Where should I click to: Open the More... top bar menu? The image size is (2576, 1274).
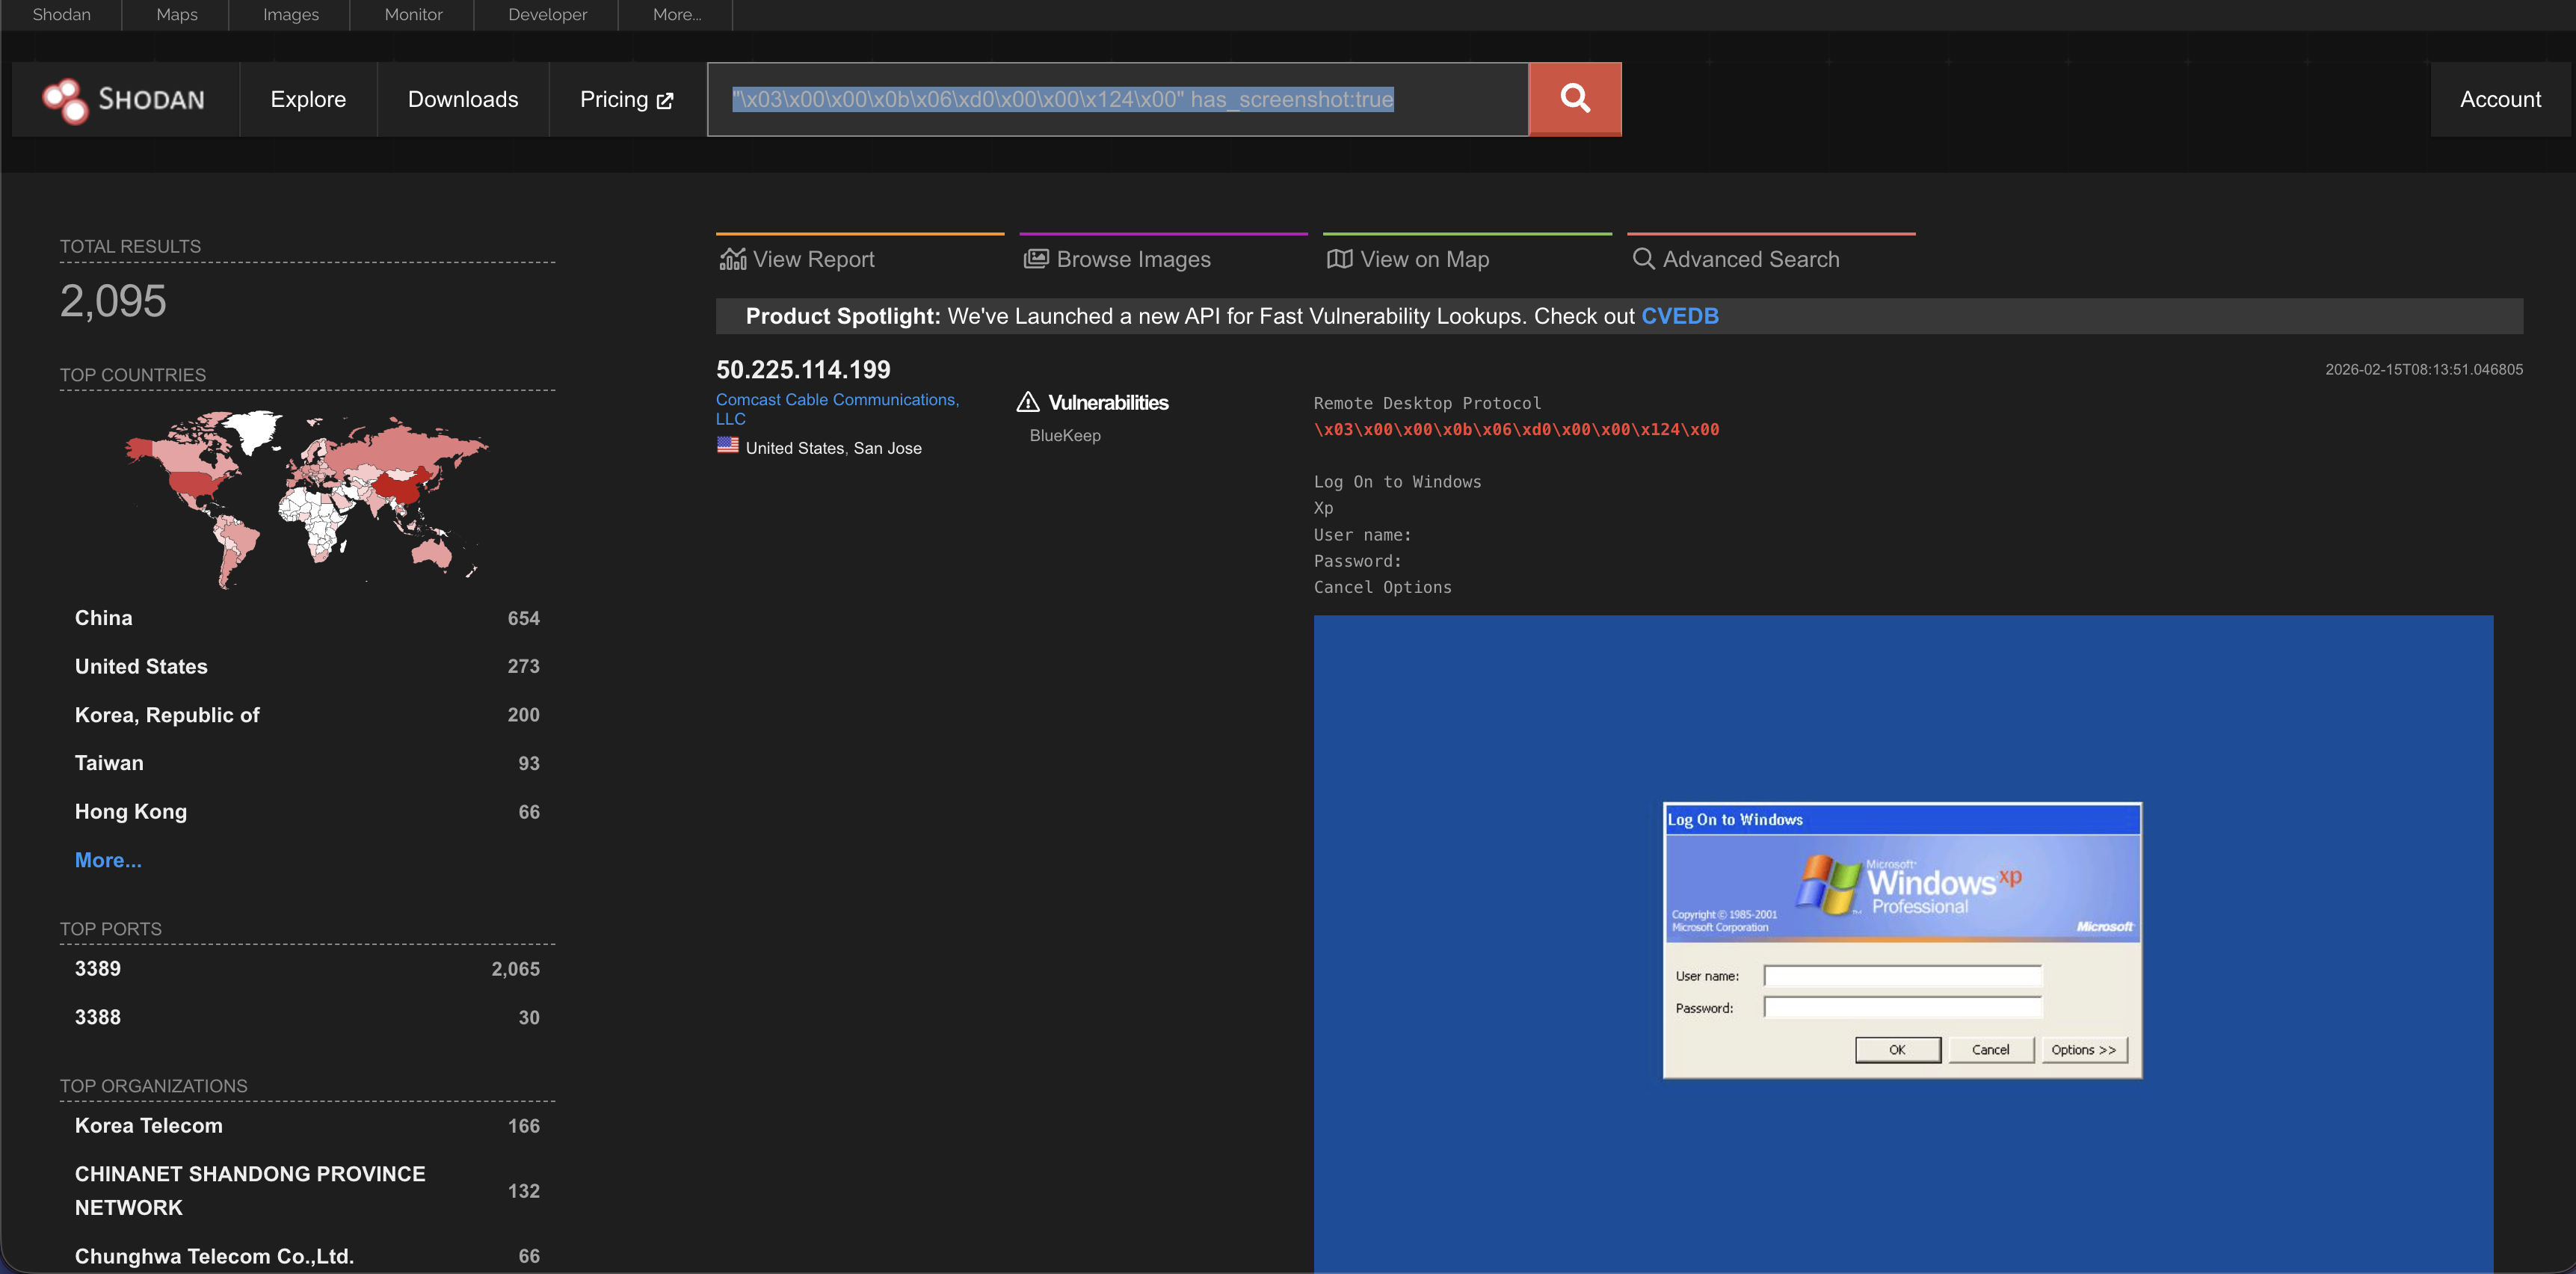[676, 14]
